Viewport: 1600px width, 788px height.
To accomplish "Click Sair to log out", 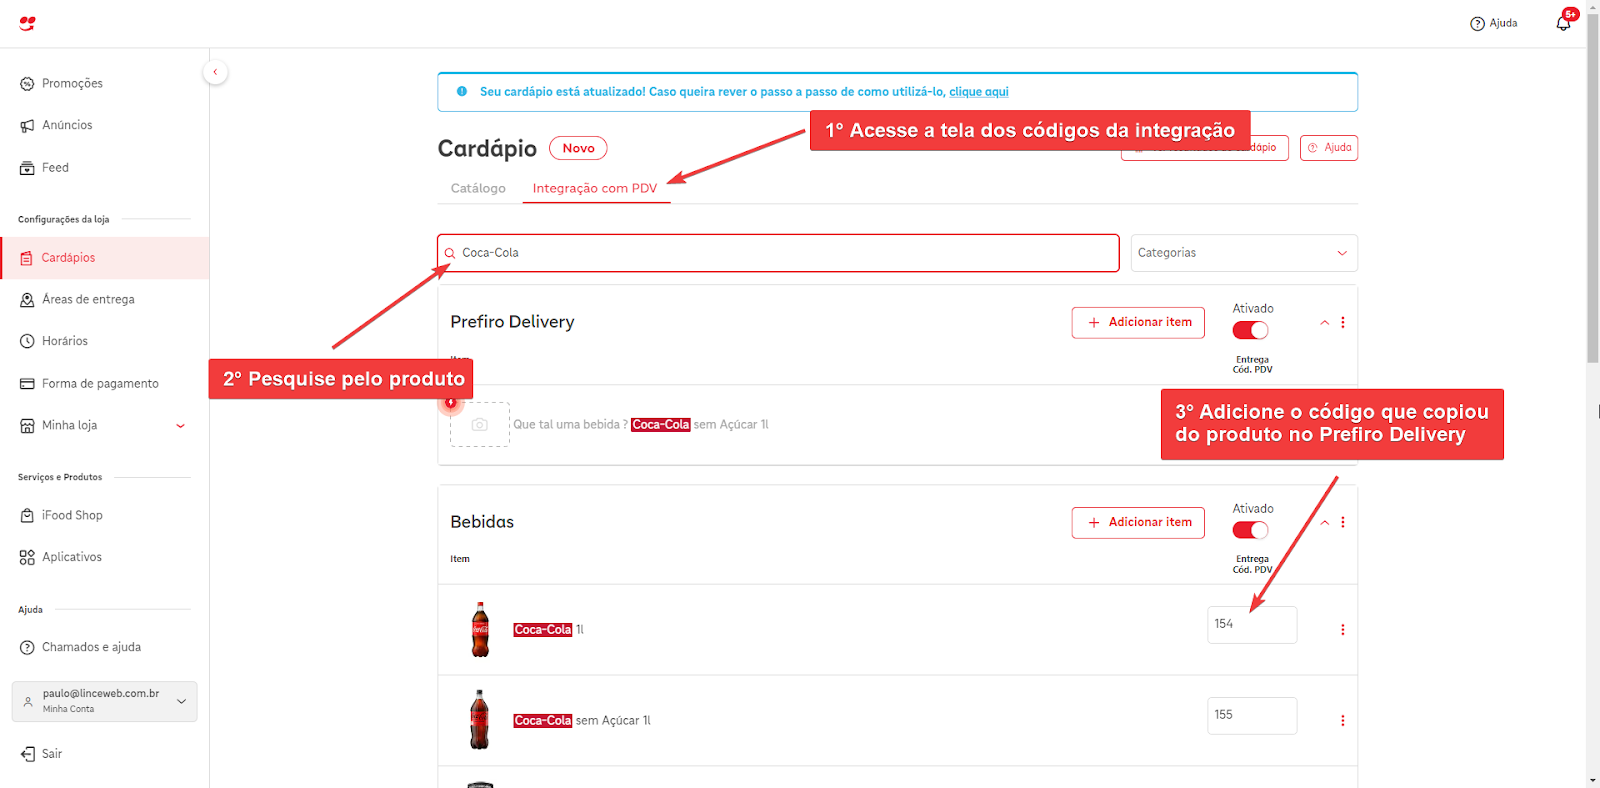I will (51, 754).
